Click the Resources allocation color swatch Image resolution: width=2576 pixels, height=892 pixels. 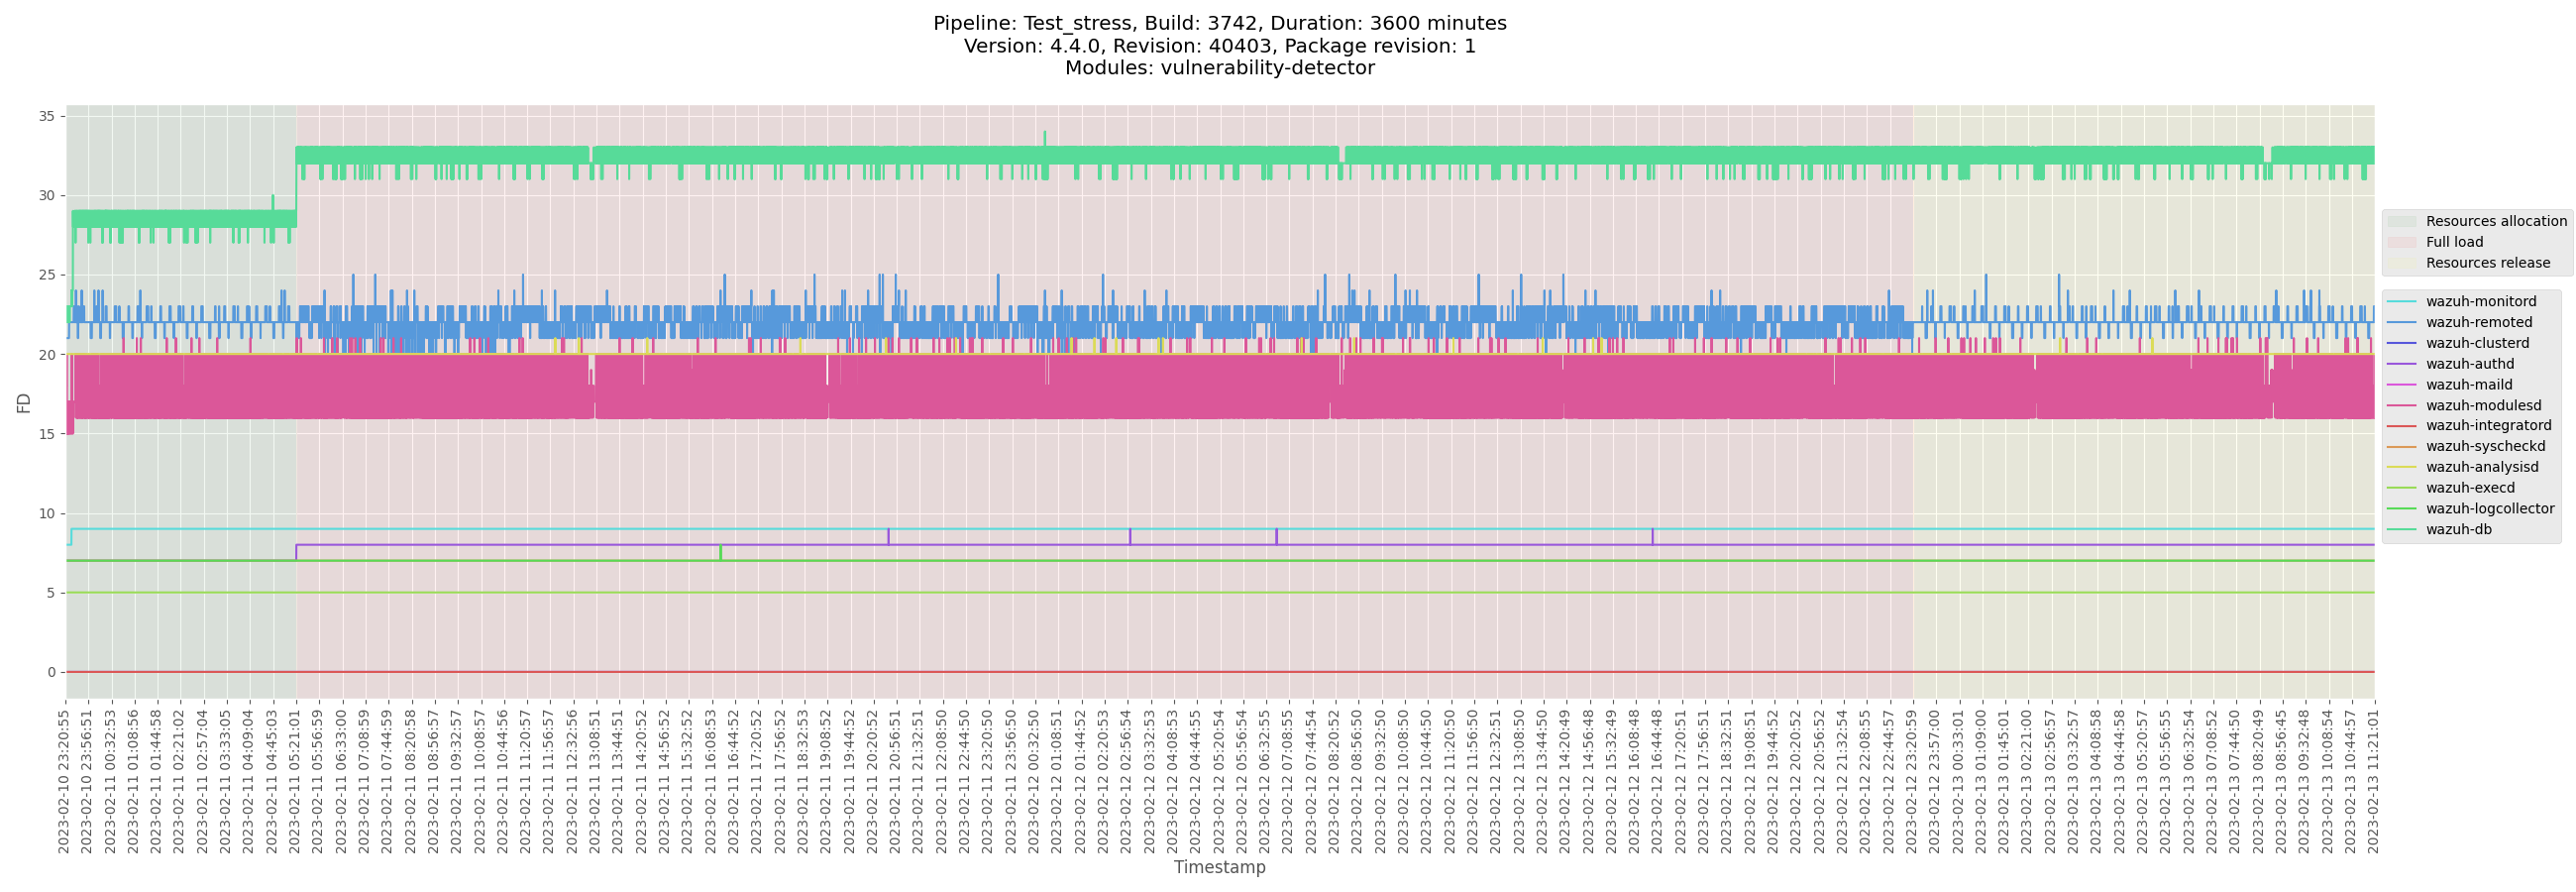point(2401,222)
